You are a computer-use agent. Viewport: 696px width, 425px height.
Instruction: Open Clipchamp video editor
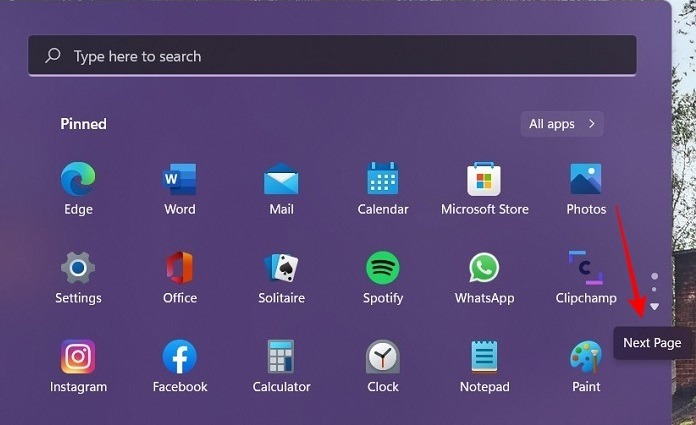tap(586, 268)
